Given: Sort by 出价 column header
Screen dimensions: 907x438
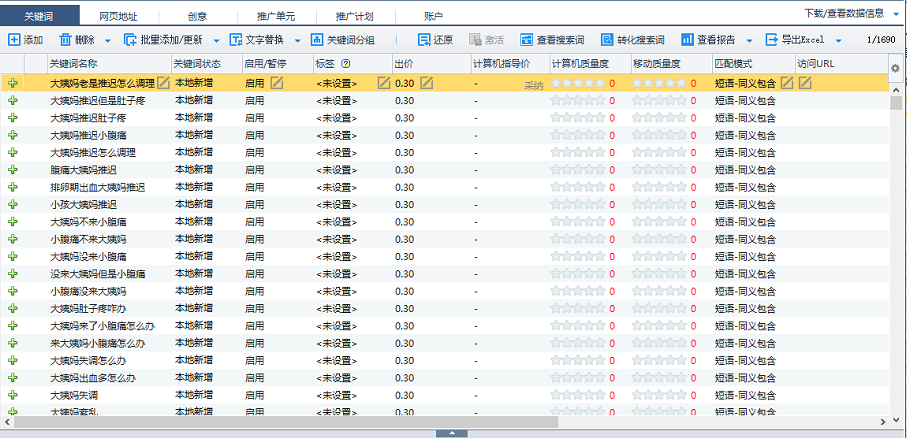Looking at the screenshot, I should pos(431,64).
